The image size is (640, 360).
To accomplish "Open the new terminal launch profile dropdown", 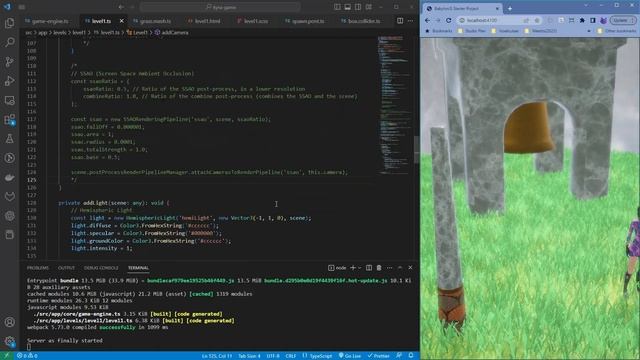I will click(360, 268).
